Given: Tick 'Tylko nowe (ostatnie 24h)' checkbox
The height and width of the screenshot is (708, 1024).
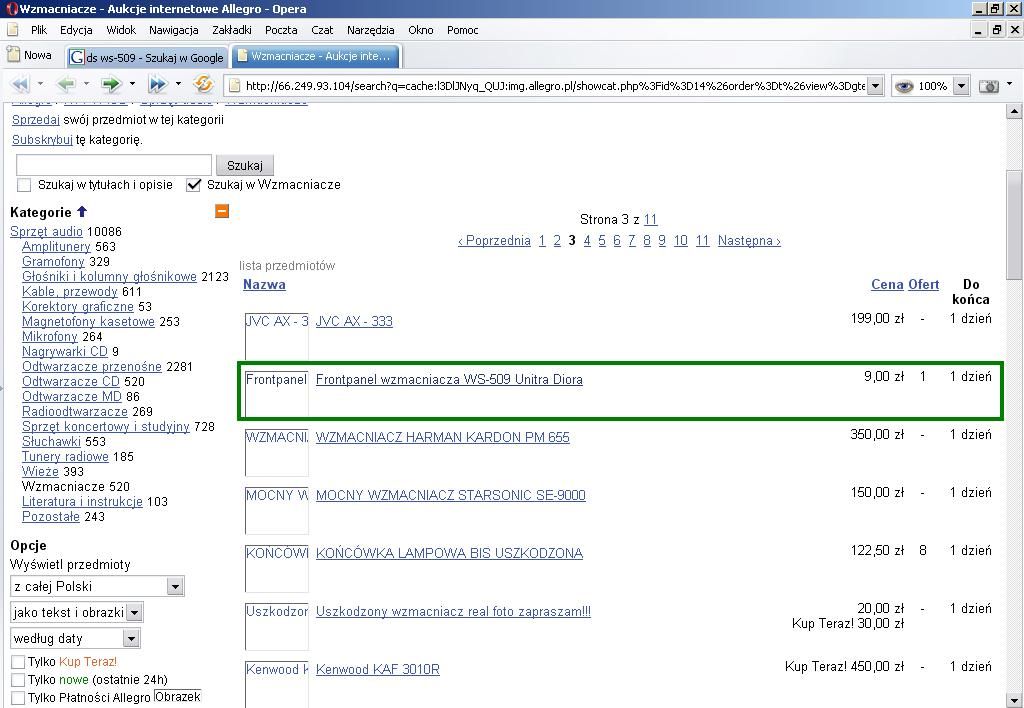Looking at the screenshot, I should click(18, 680).
